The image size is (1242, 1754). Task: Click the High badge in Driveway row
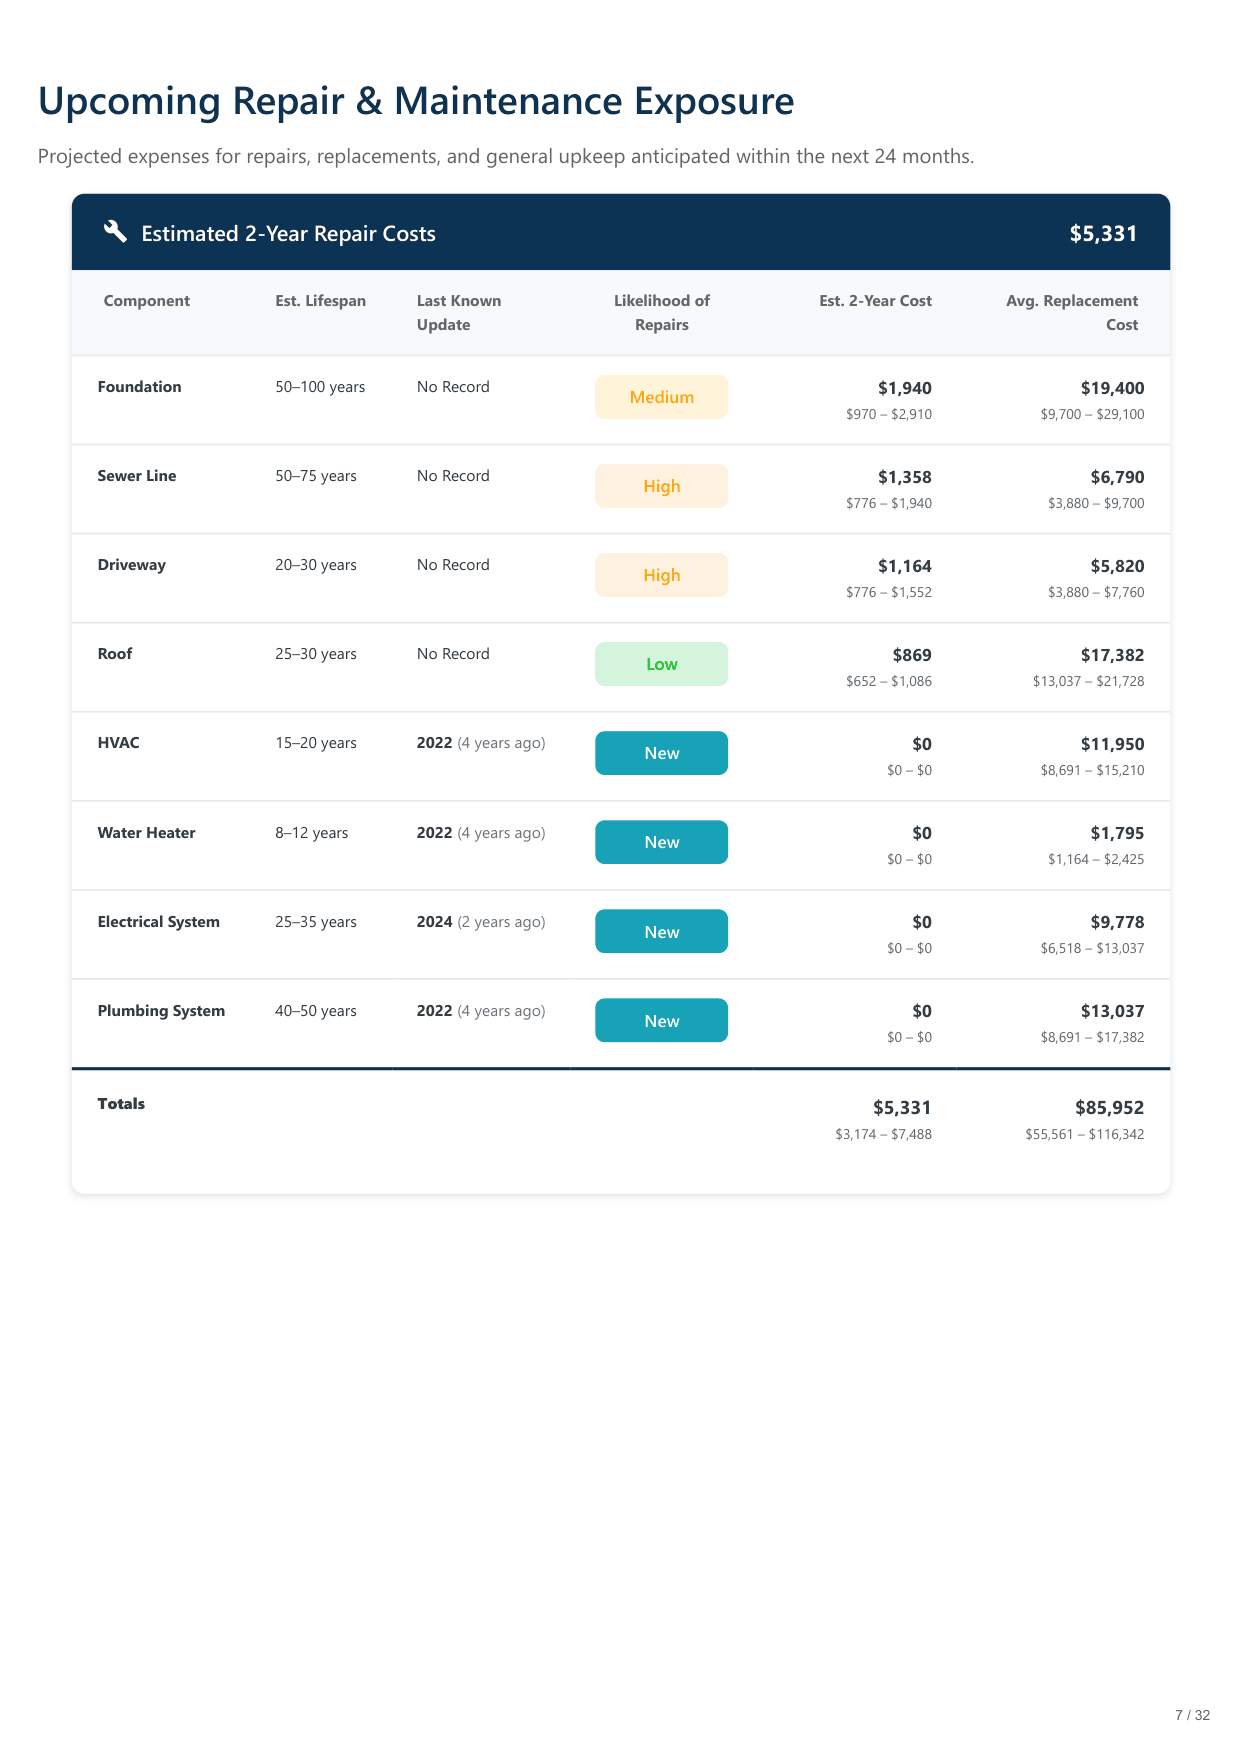point(661,575)
